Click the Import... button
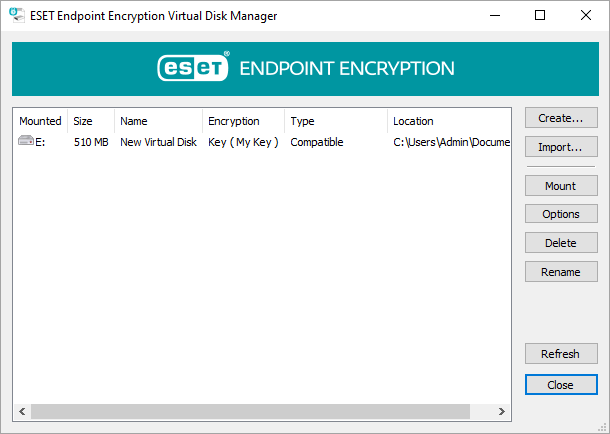The width and height of the screenshot is (610, 434). click(561, 147)
